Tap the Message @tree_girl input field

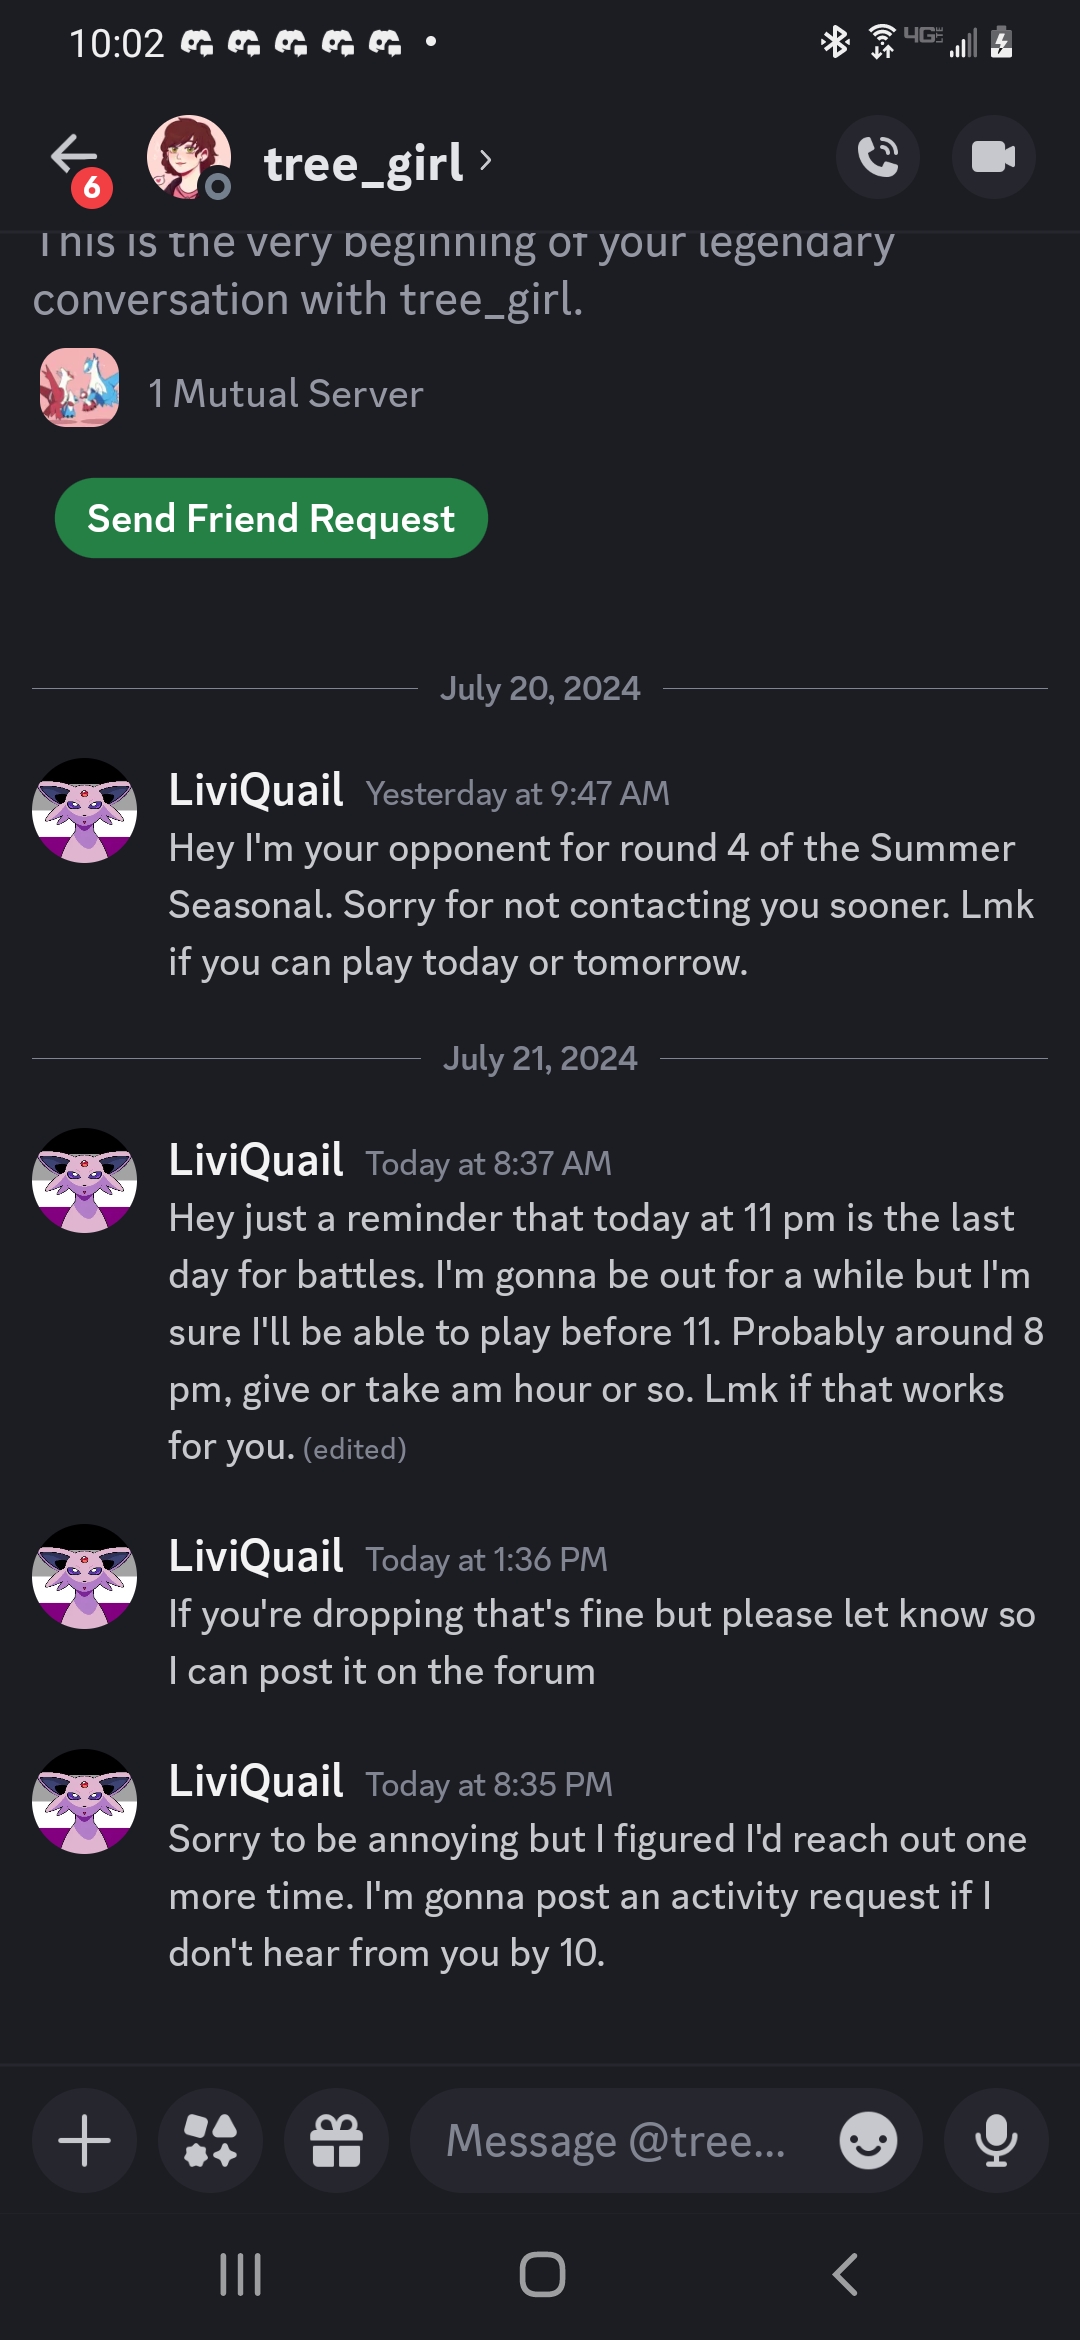coord(620,2141)
